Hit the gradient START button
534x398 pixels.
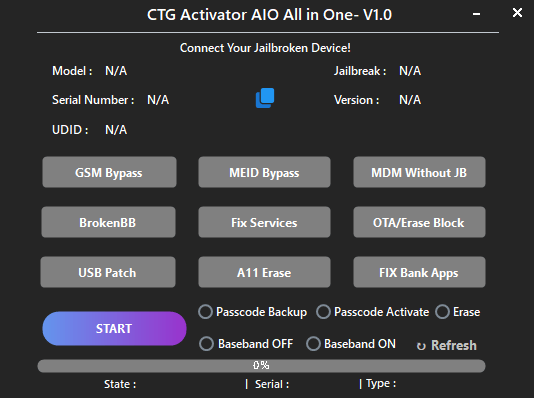[114, 329]
